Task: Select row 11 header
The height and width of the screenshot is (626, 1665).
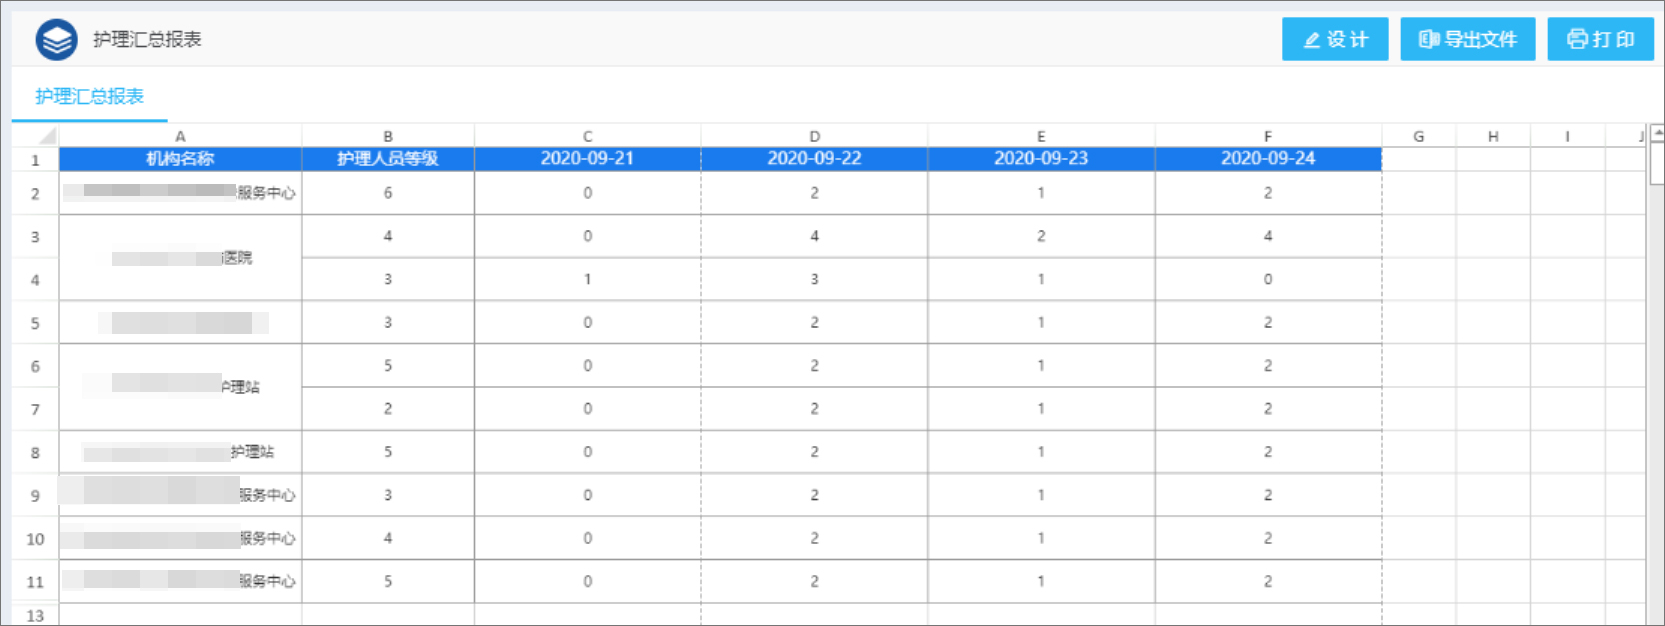Action: click(35, 582)
